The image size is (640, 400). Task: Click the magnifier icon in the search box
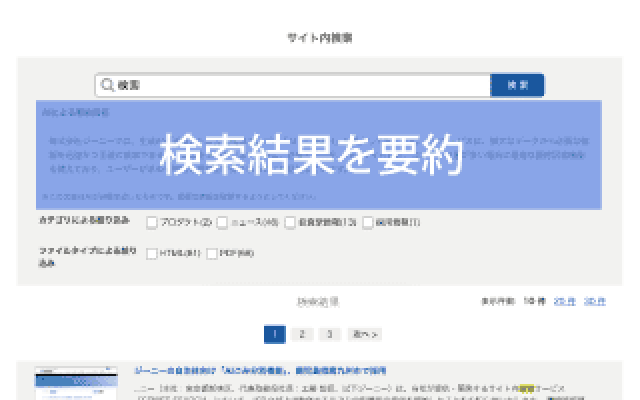click(107, 85)
